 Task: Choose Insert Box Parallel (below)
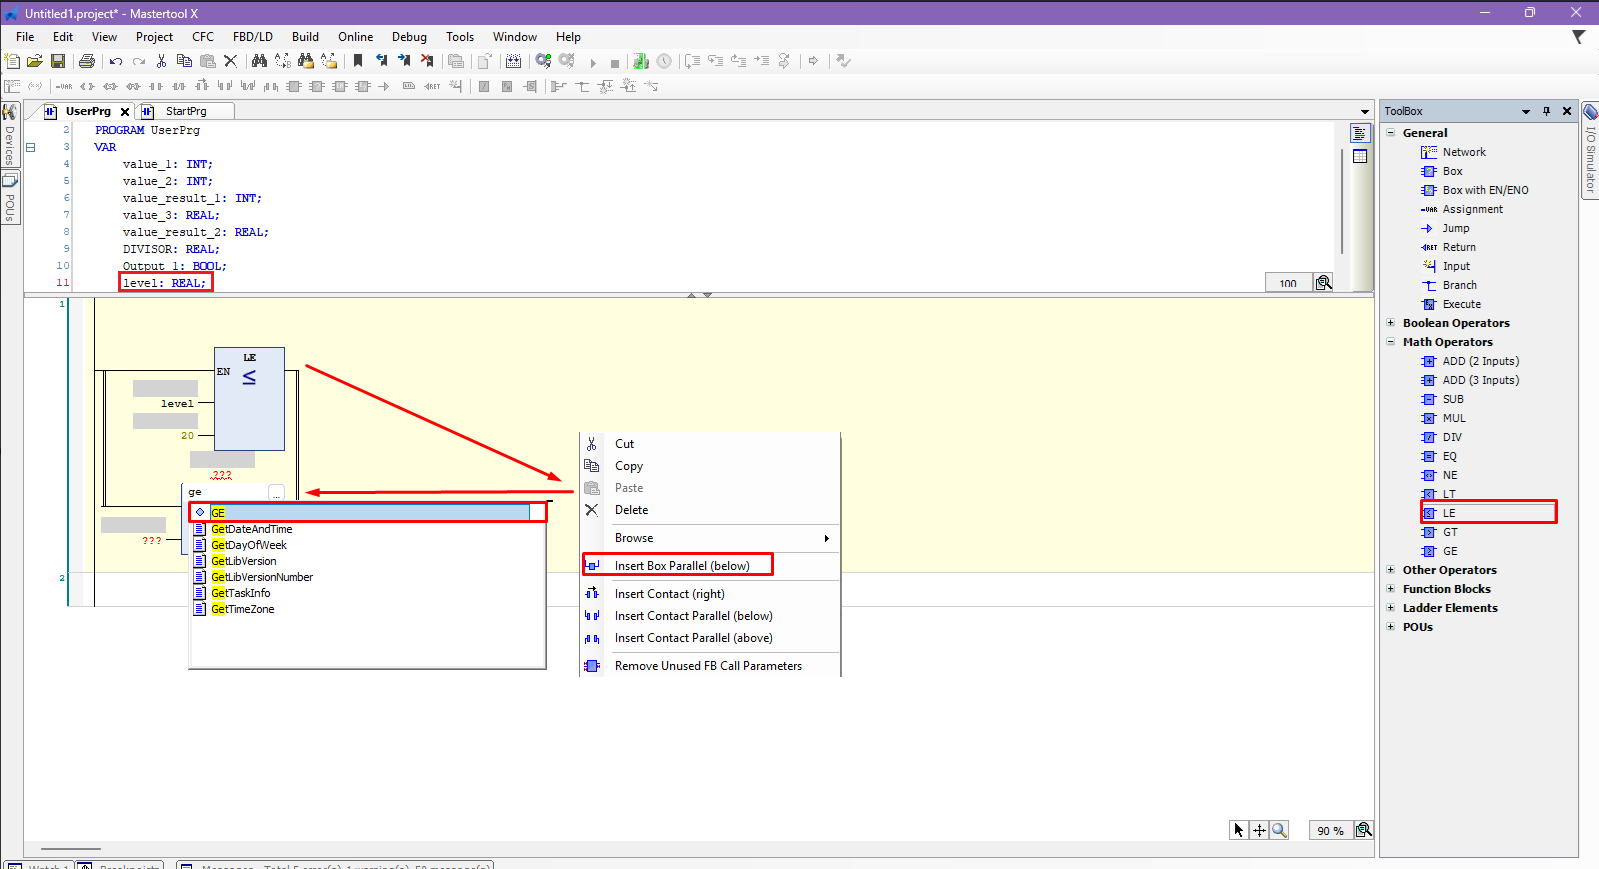pyautogui.click(x=682, y=566)
